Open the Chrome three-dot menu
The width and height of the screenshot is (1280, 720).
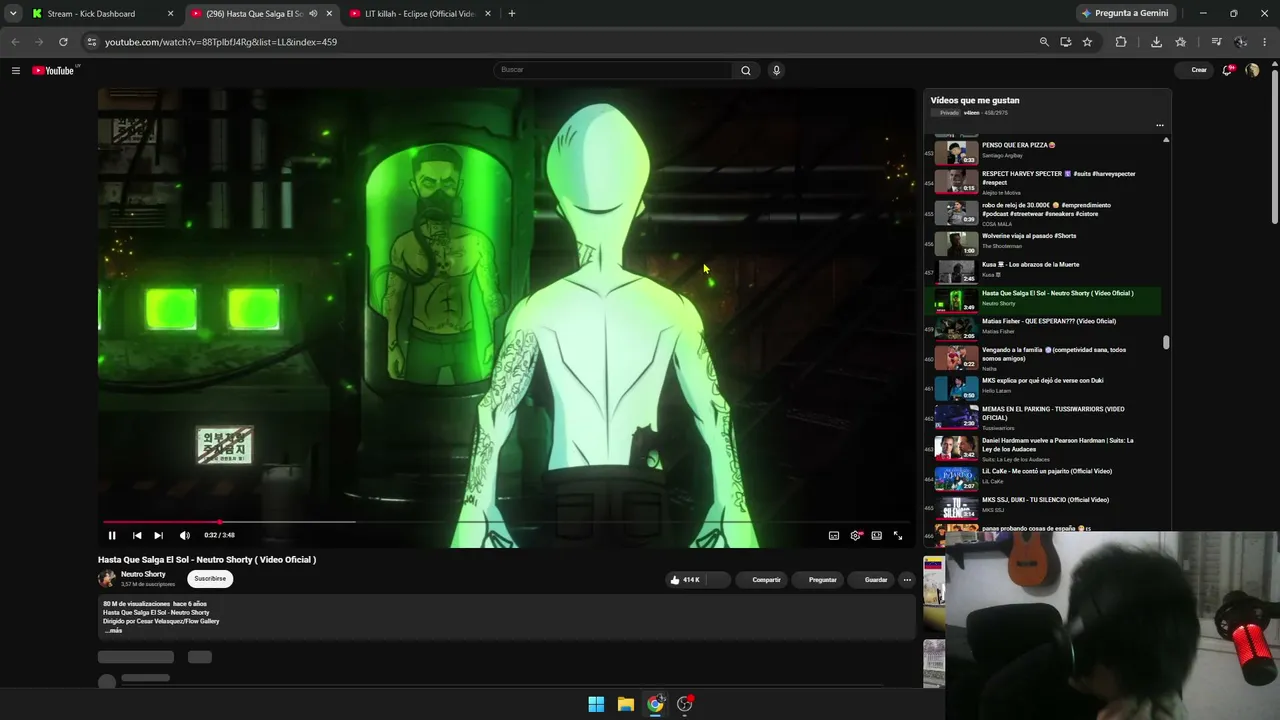tap(1265, 42)
